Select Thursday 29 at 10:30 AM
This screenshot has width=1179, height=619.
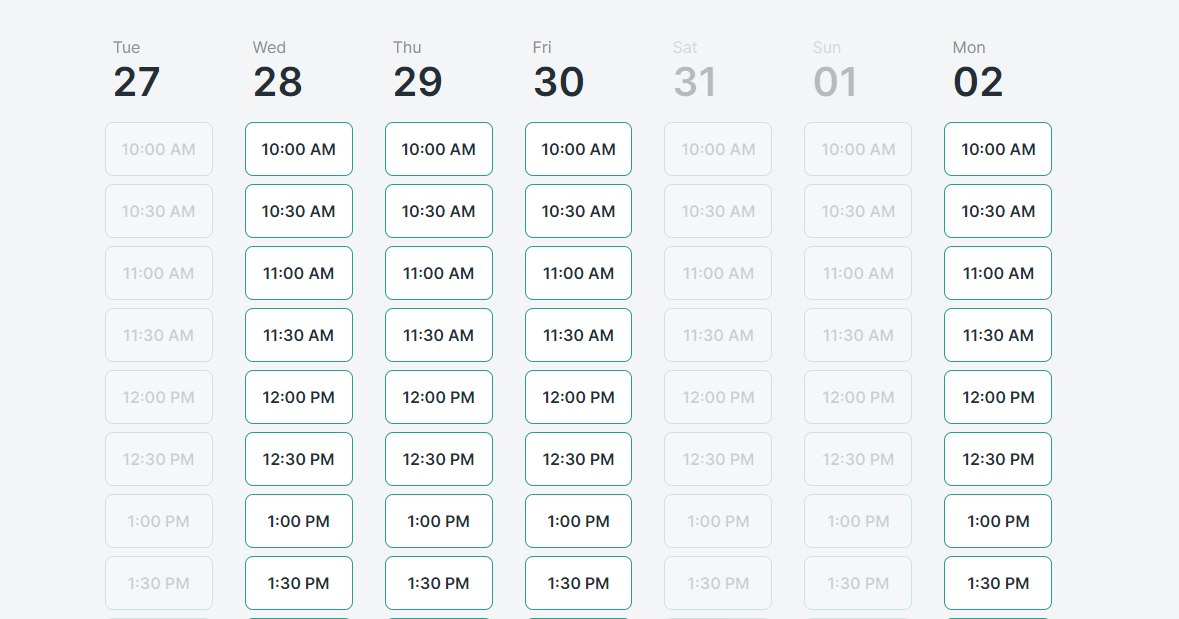coord(438,211)
